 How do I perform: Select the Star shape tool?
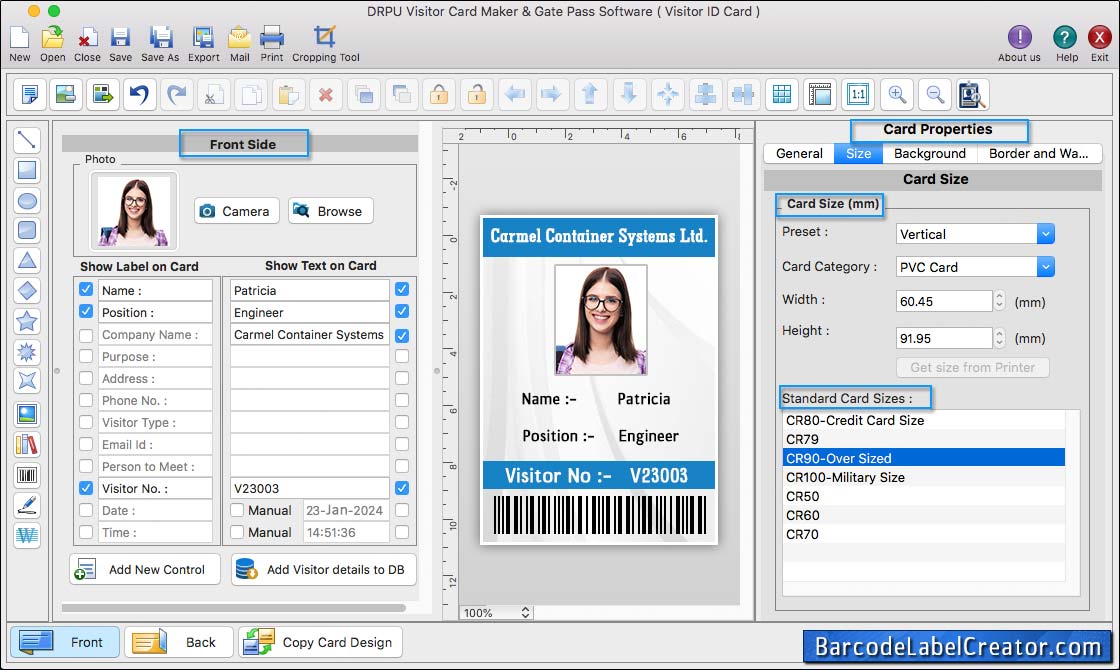27,321
